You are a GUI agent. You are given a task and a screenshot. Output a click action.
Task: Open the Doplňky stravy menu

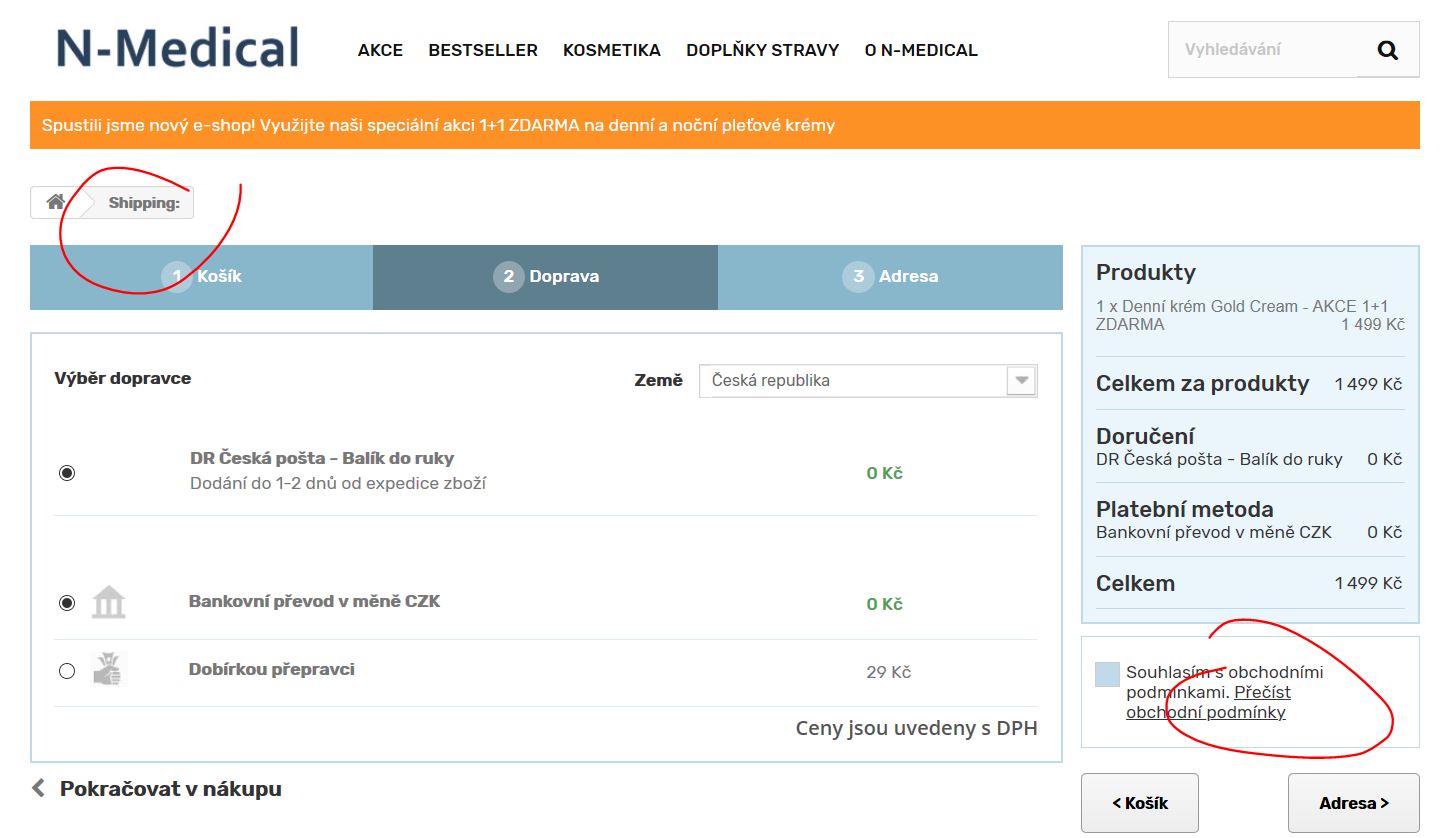coord(762,50)
